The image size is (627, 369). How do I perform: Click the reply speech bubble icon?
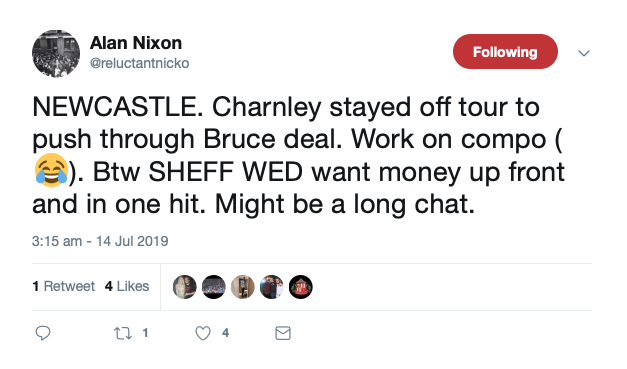[43, 333]
